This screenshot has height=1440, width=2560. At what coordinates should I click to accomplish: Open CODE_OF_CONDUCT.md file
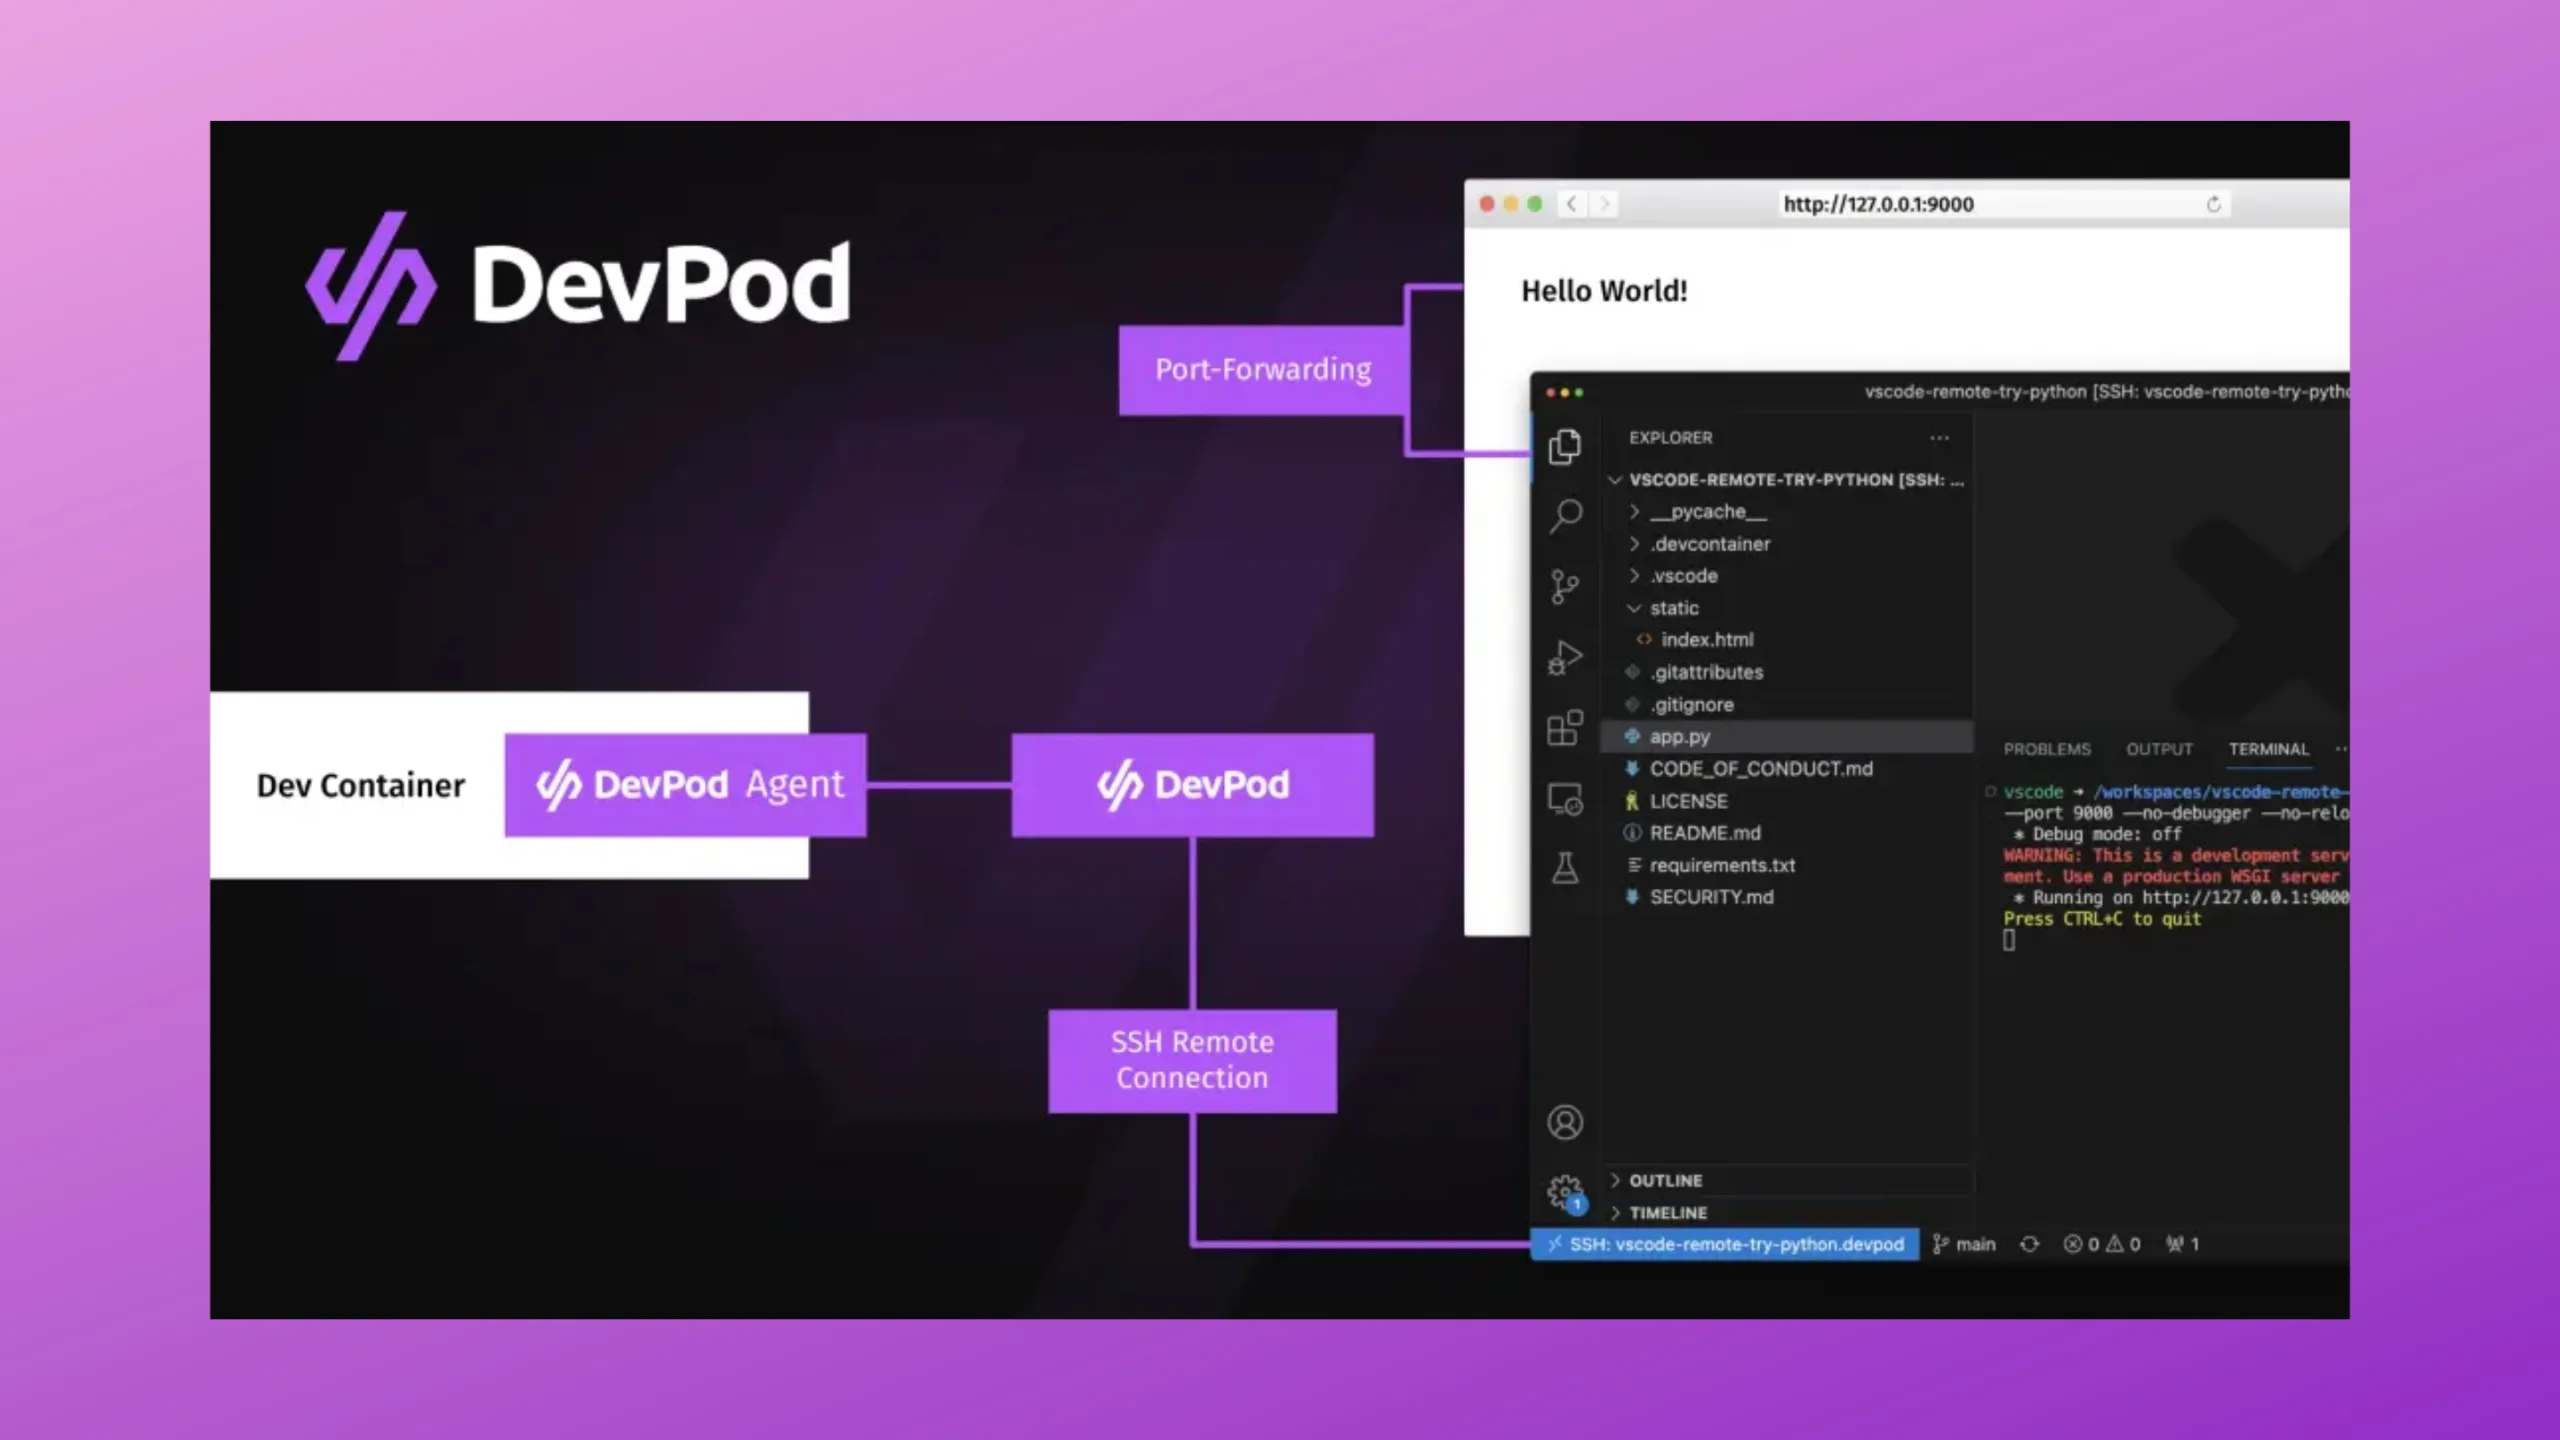(1787, 769)
